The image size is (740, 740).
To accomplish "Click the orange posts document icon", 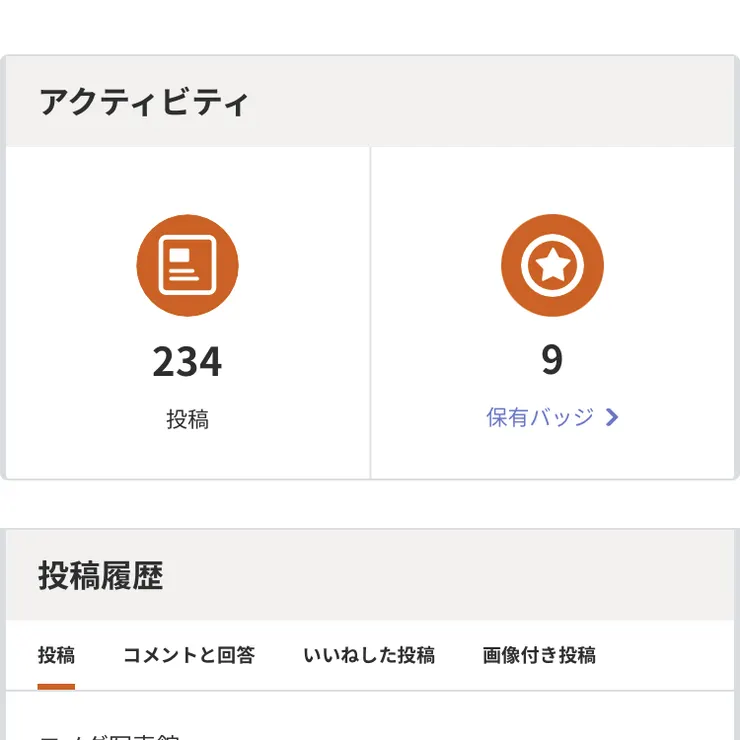I will coord(187,265).
